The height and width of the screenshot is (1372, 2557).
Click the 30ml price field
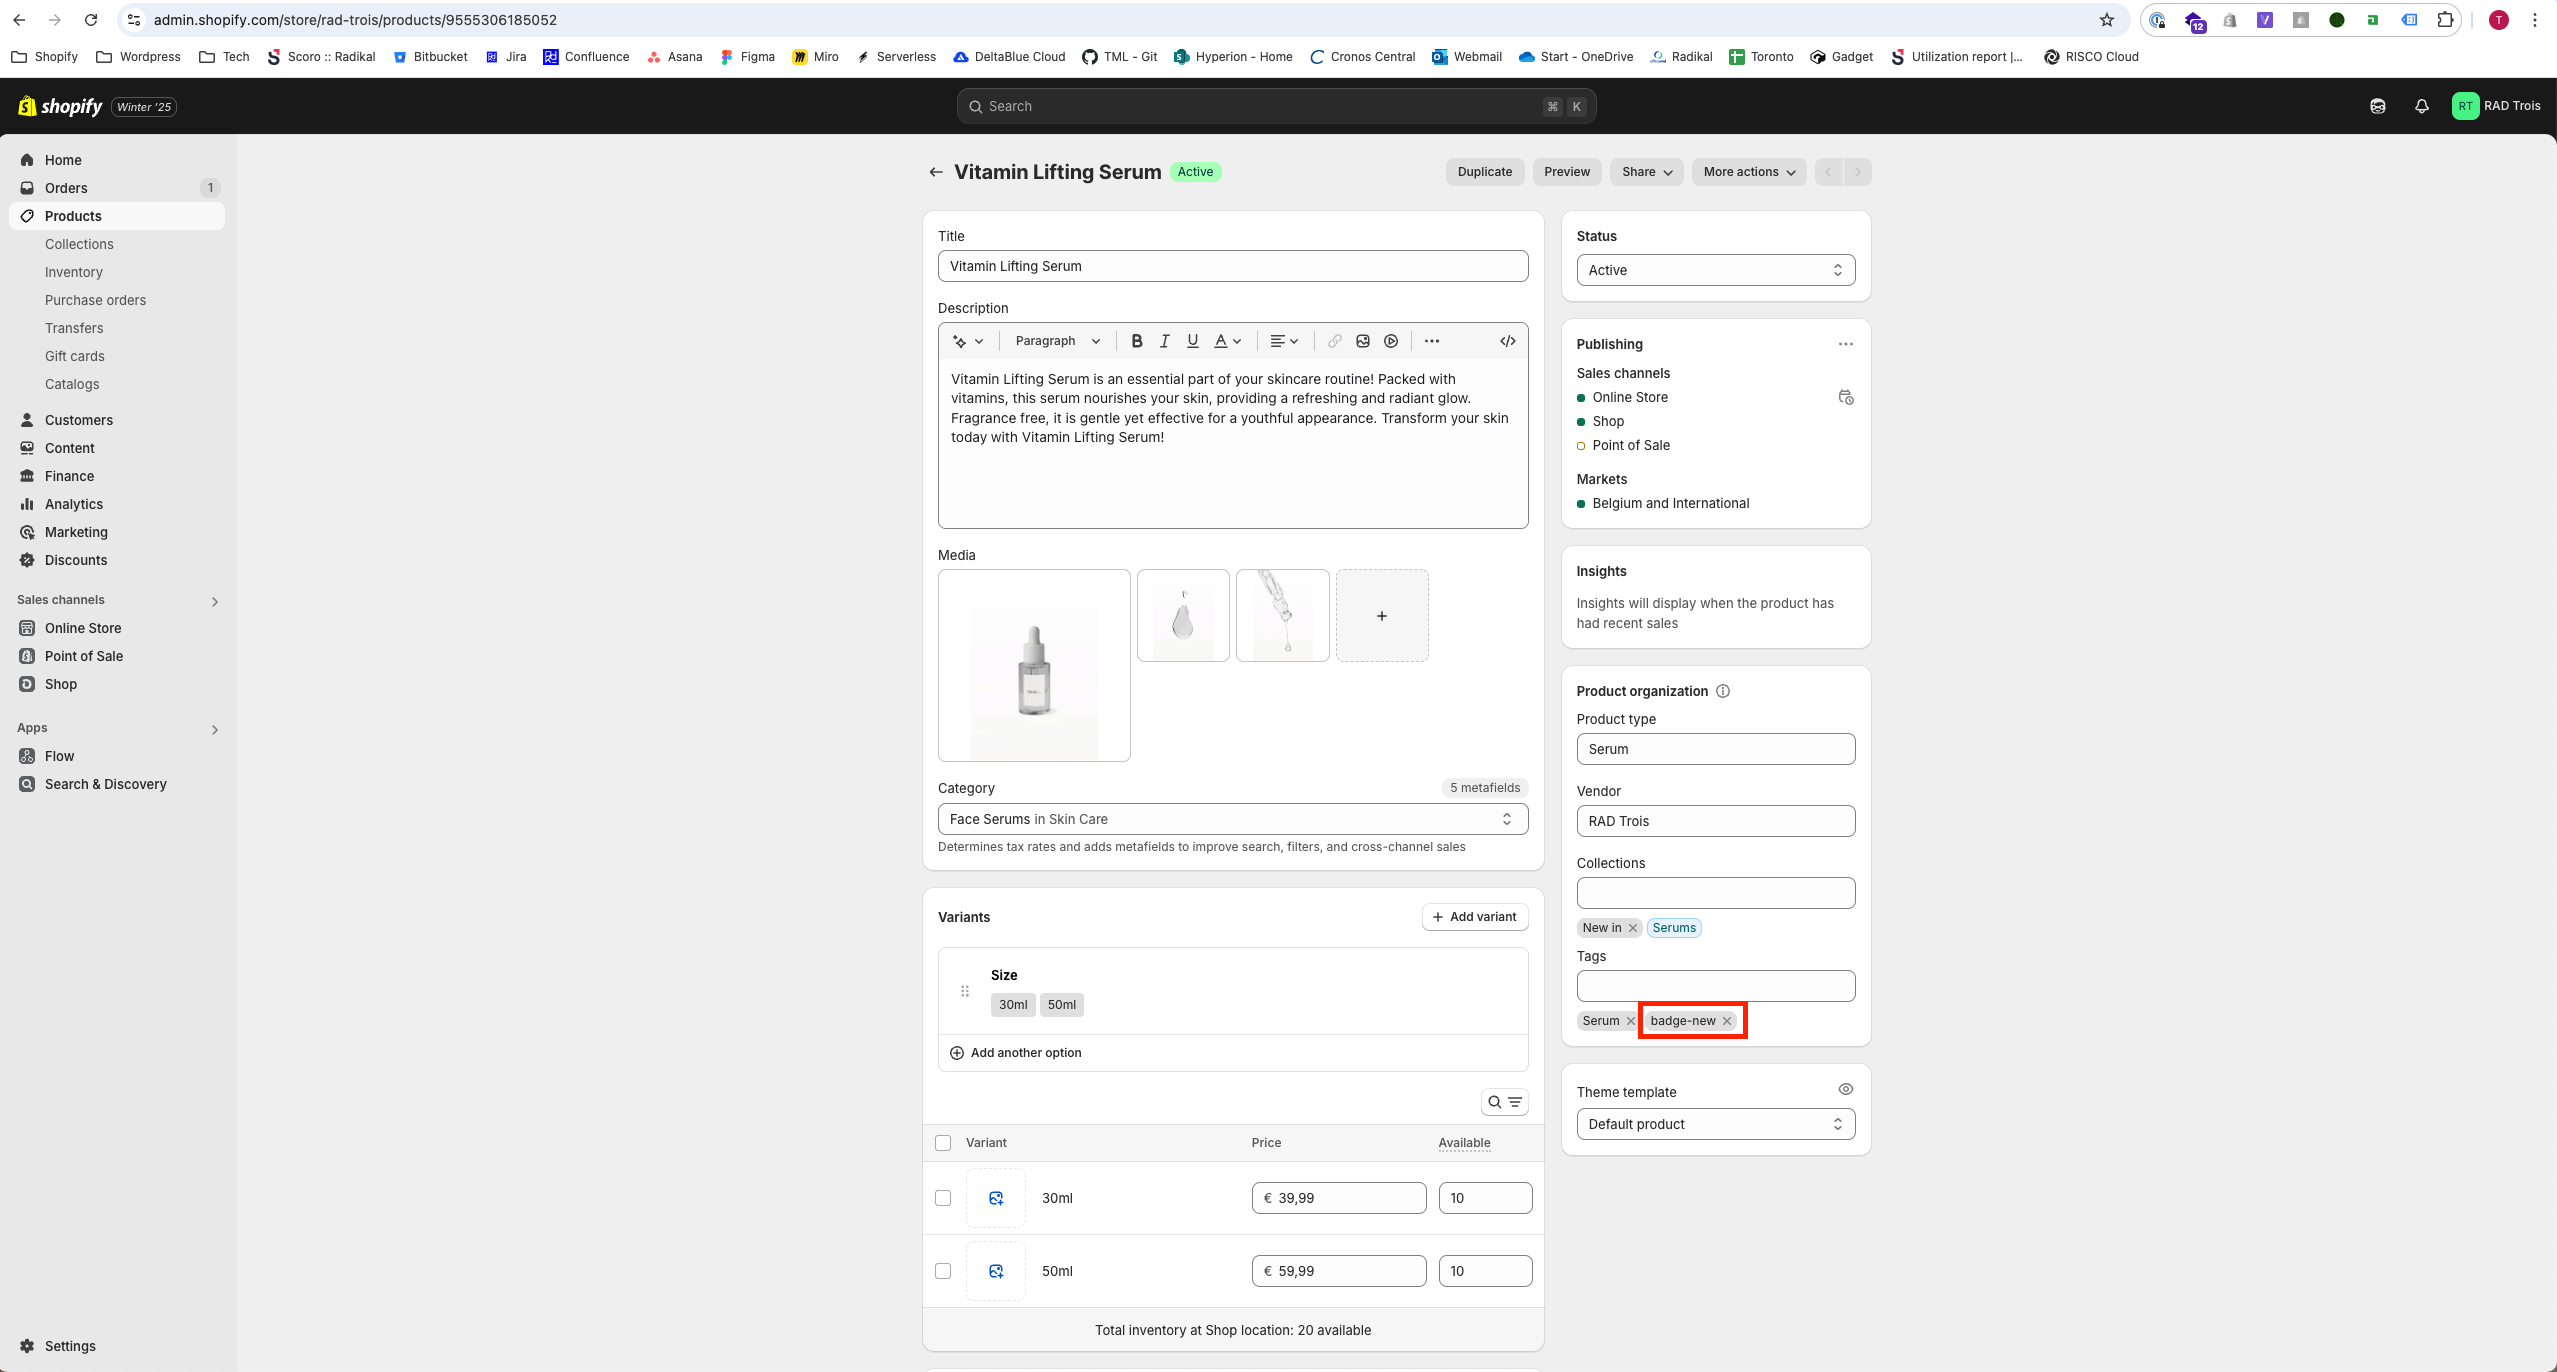[1338, 1198]
